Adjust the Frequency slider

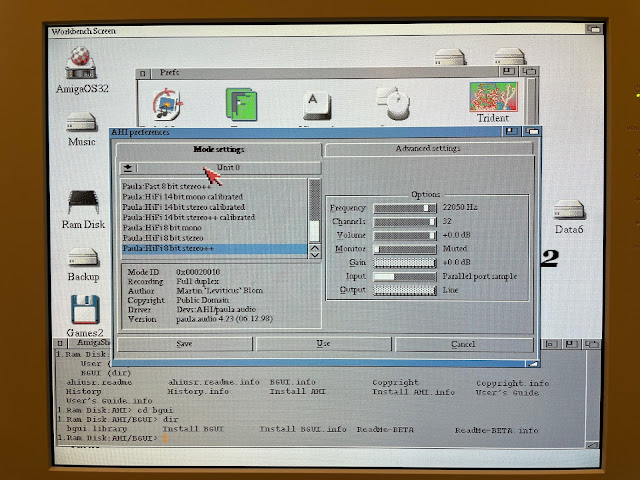click(x=405, y=208)
